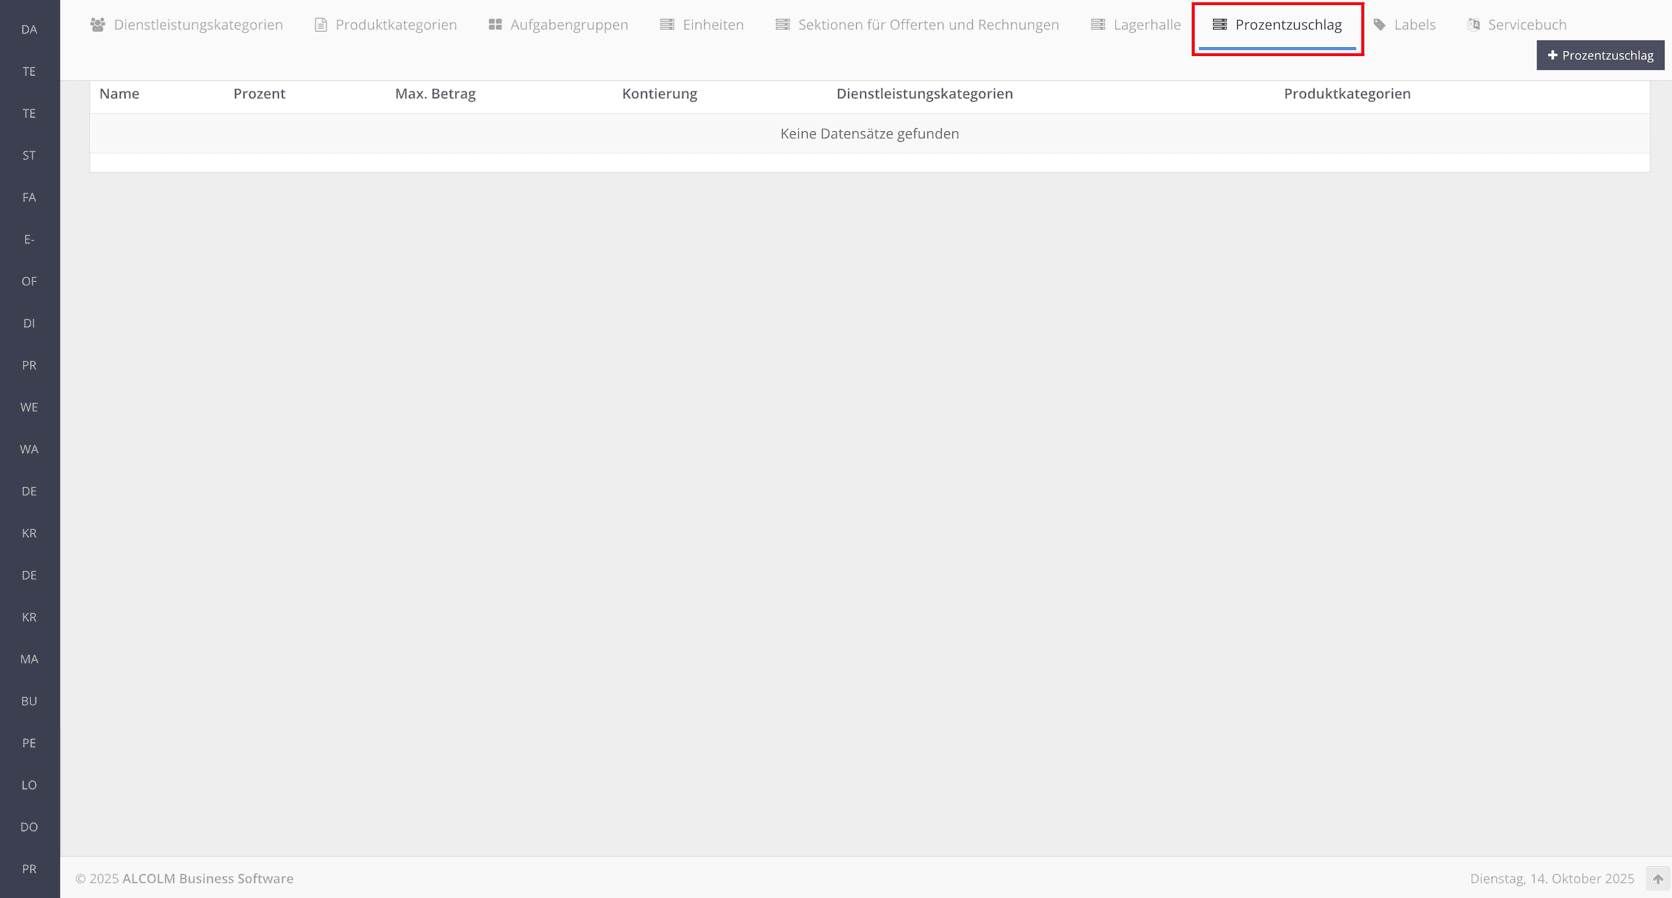Click the Produktkategorien table column header
Image resolution: width=1672 pixels, height=898 pixels.
pyautogui.click(x=1347, y=94)
